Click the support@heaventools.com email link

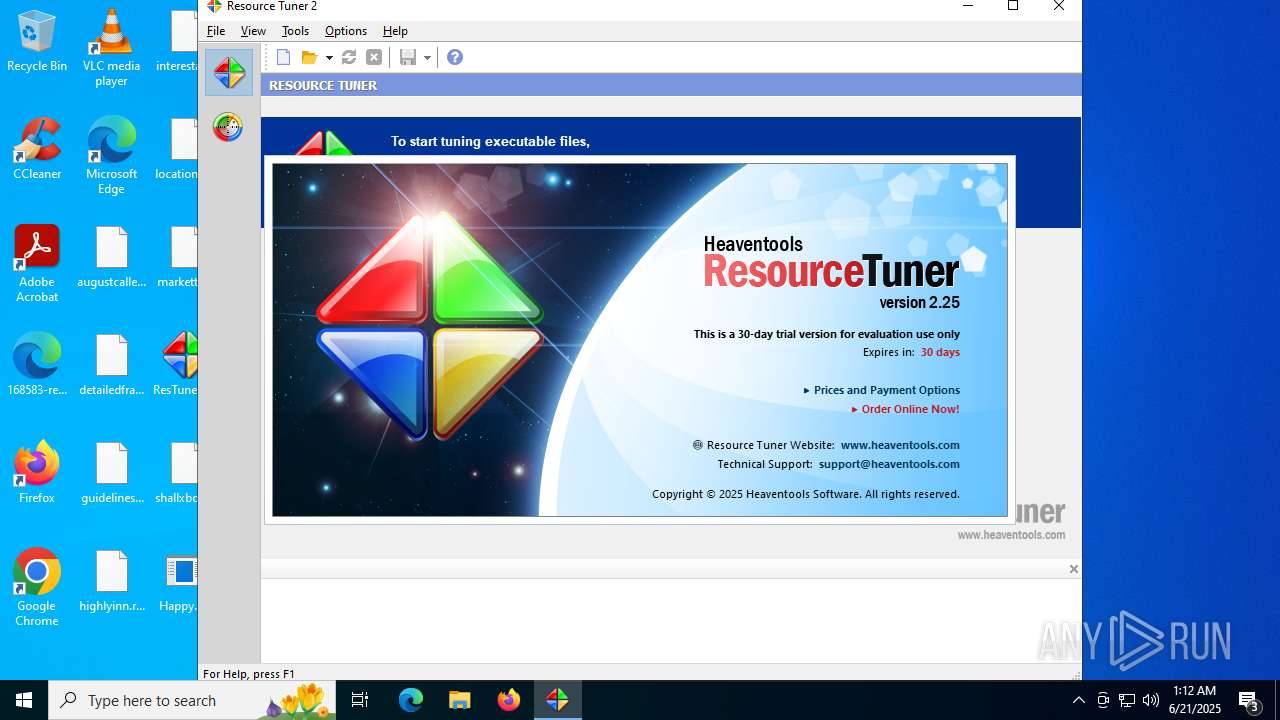[x=889, y=464]
